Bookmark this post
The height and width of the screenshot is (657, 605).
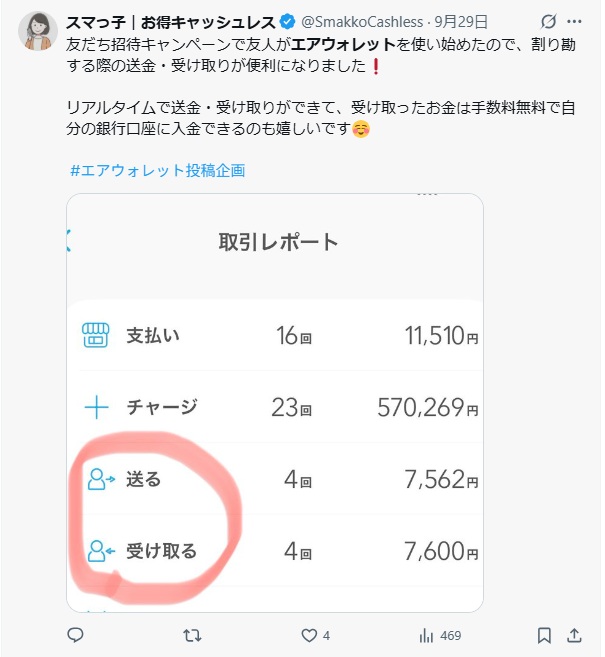pos(544,635)
